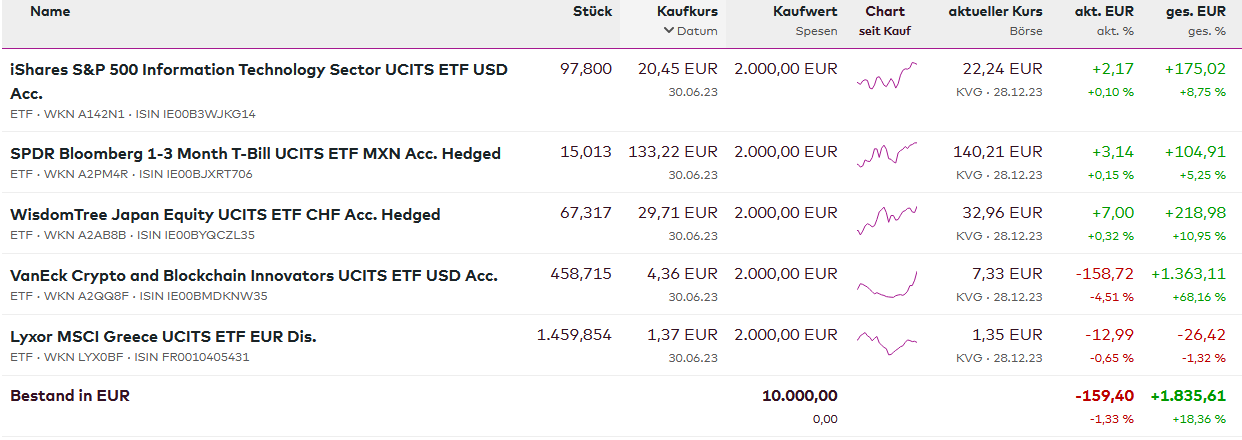
Task: View SPDR T-Bill sparkline chart
Action: tap(886, 153)
